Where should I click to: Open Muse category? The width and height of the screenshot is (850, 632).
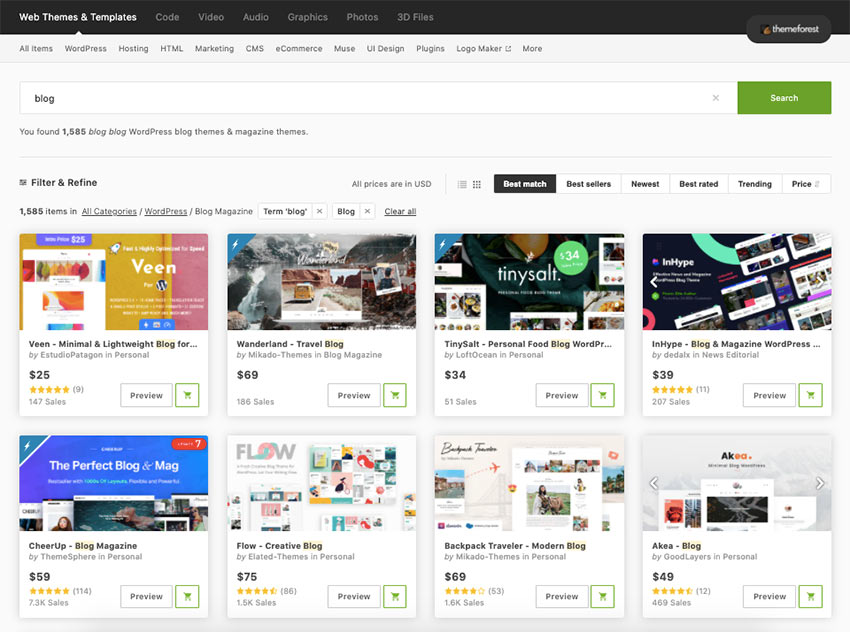344,49
